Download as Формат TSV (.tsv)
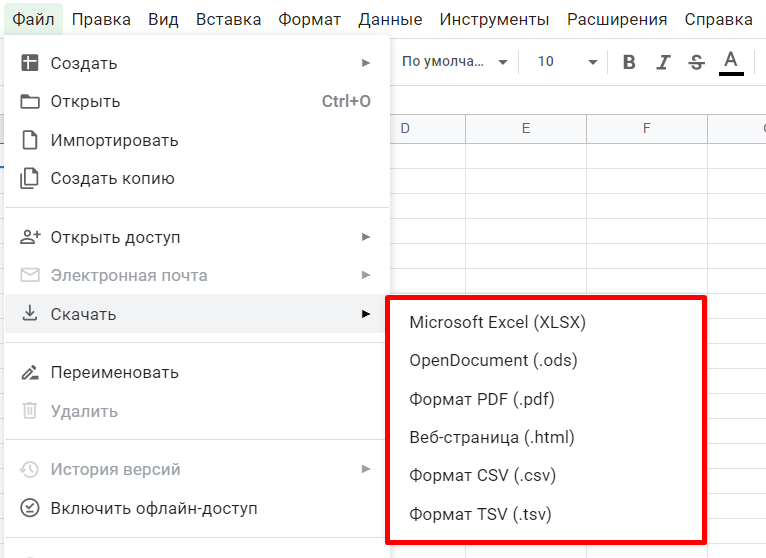The width and height of the screenshot is (766, 558). 546,514
